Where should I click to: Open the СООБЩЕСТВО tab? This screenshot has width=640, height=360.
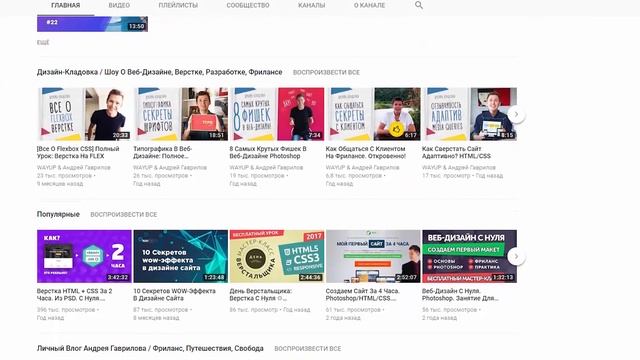248,5
